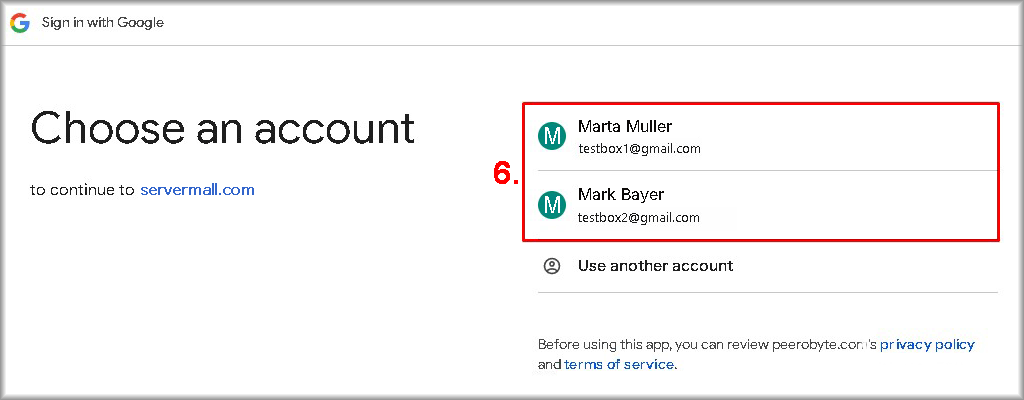
Task: Pick the testbox2@gmail.com email address
Action: coord(639,217)
